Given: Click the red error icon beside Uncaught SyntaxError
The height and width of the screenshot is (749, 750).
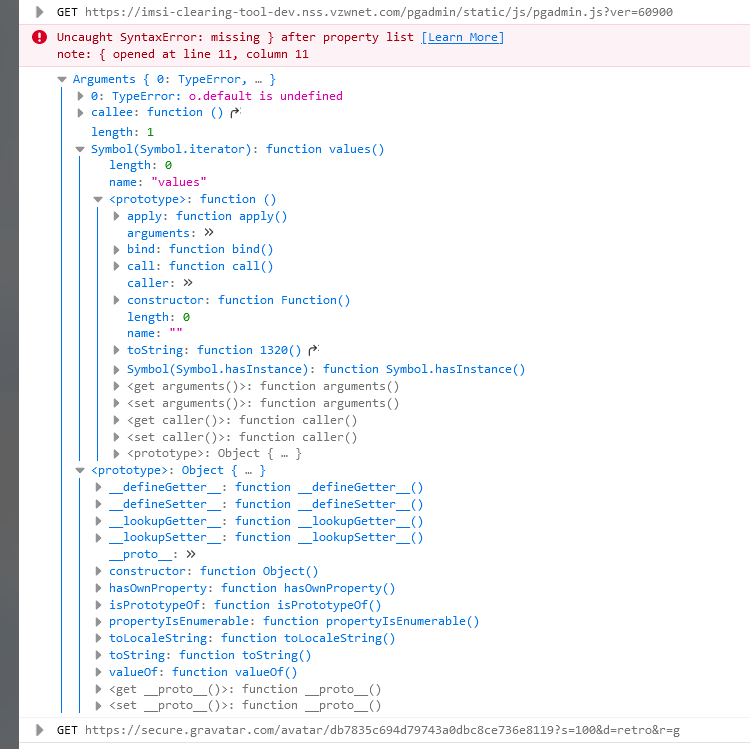Looking at the screenshot, I should (39, 37).
